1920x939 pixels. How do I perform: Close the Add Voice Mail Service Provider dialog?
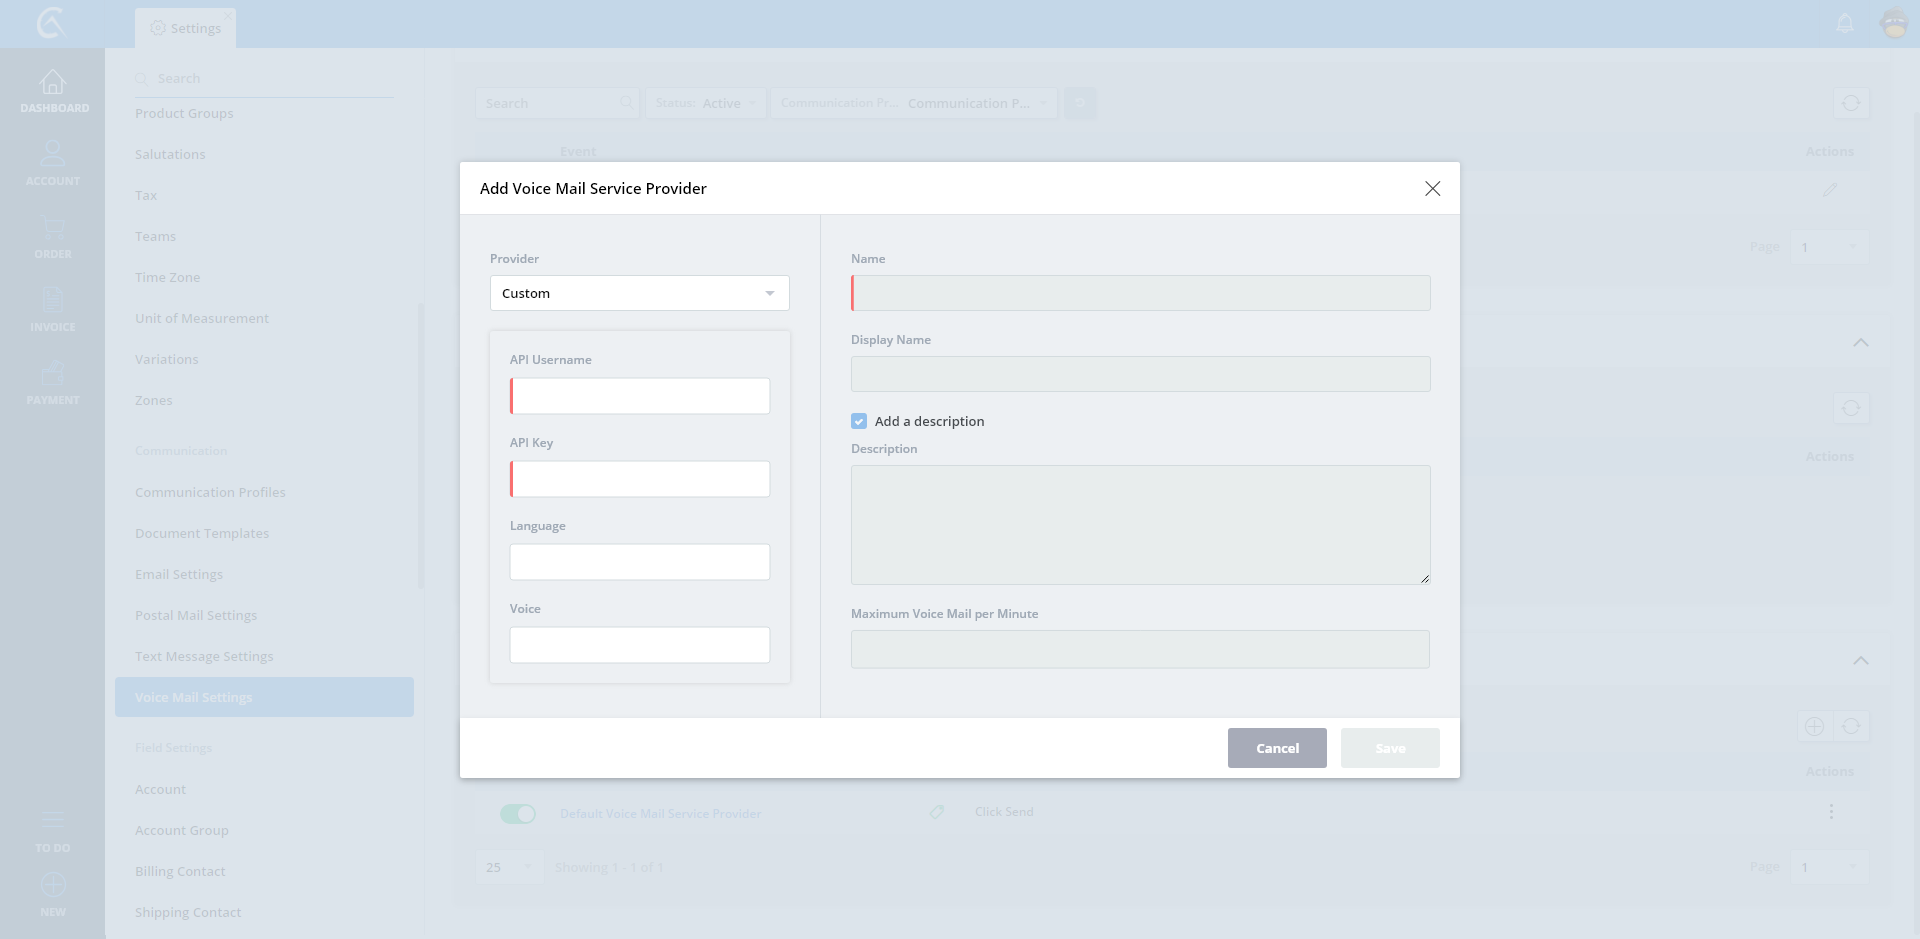pyautogui.click(x=1432, y=188)
